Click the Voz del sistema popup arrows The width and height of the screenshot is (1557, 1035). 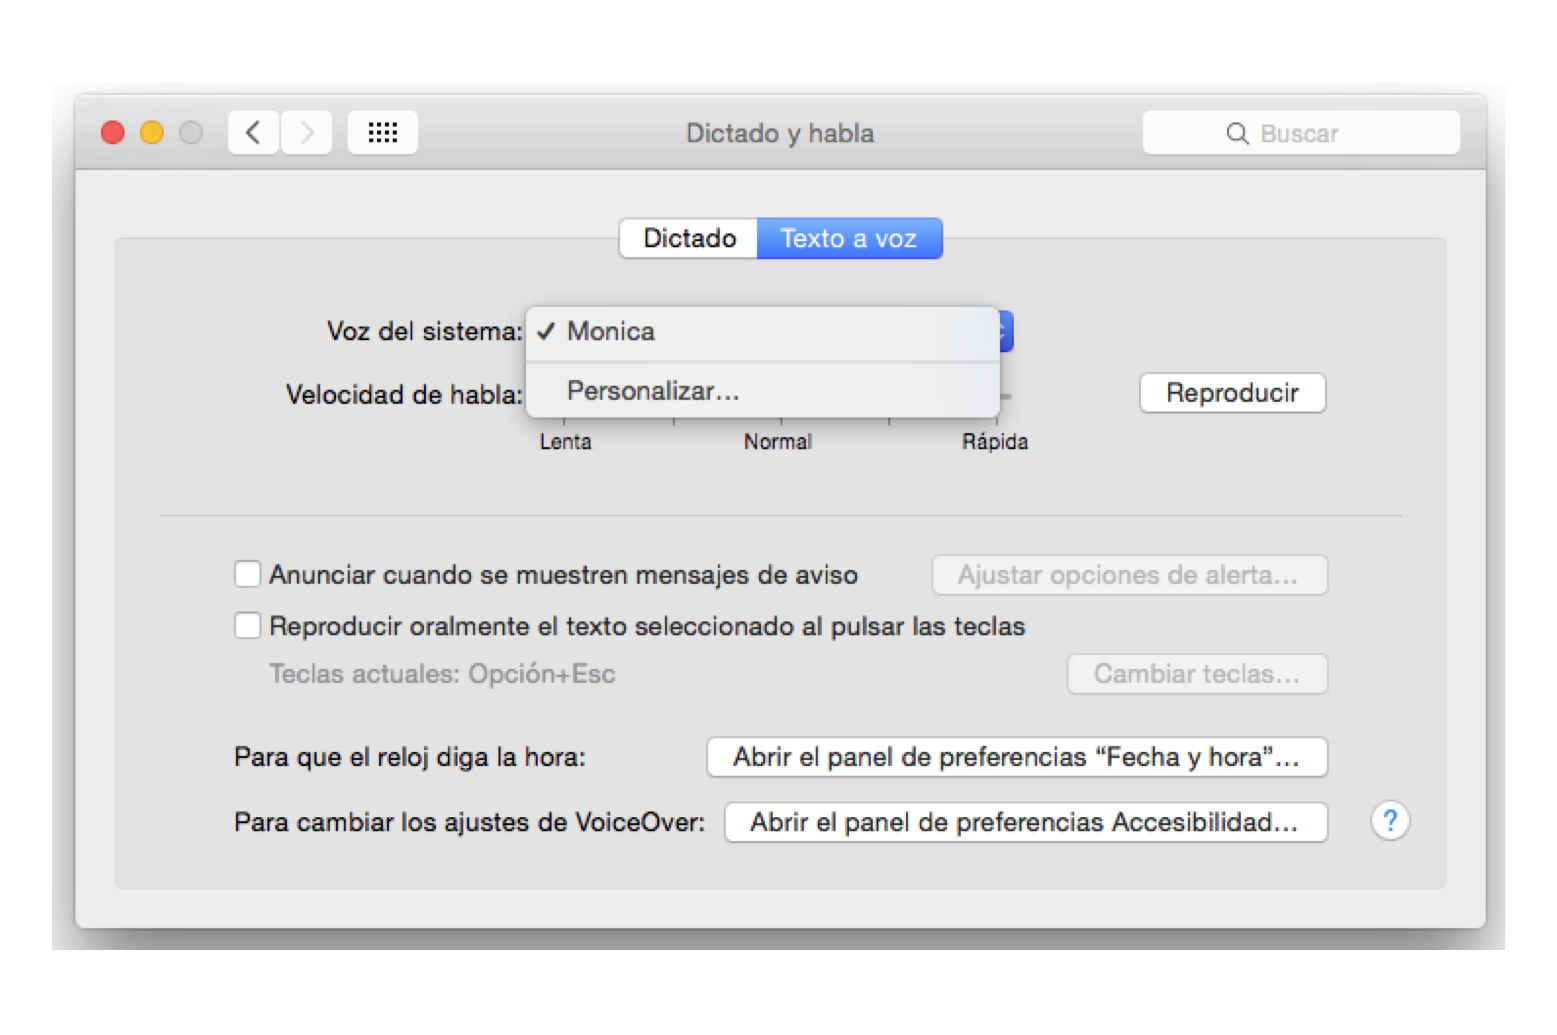click(1005, 332)
